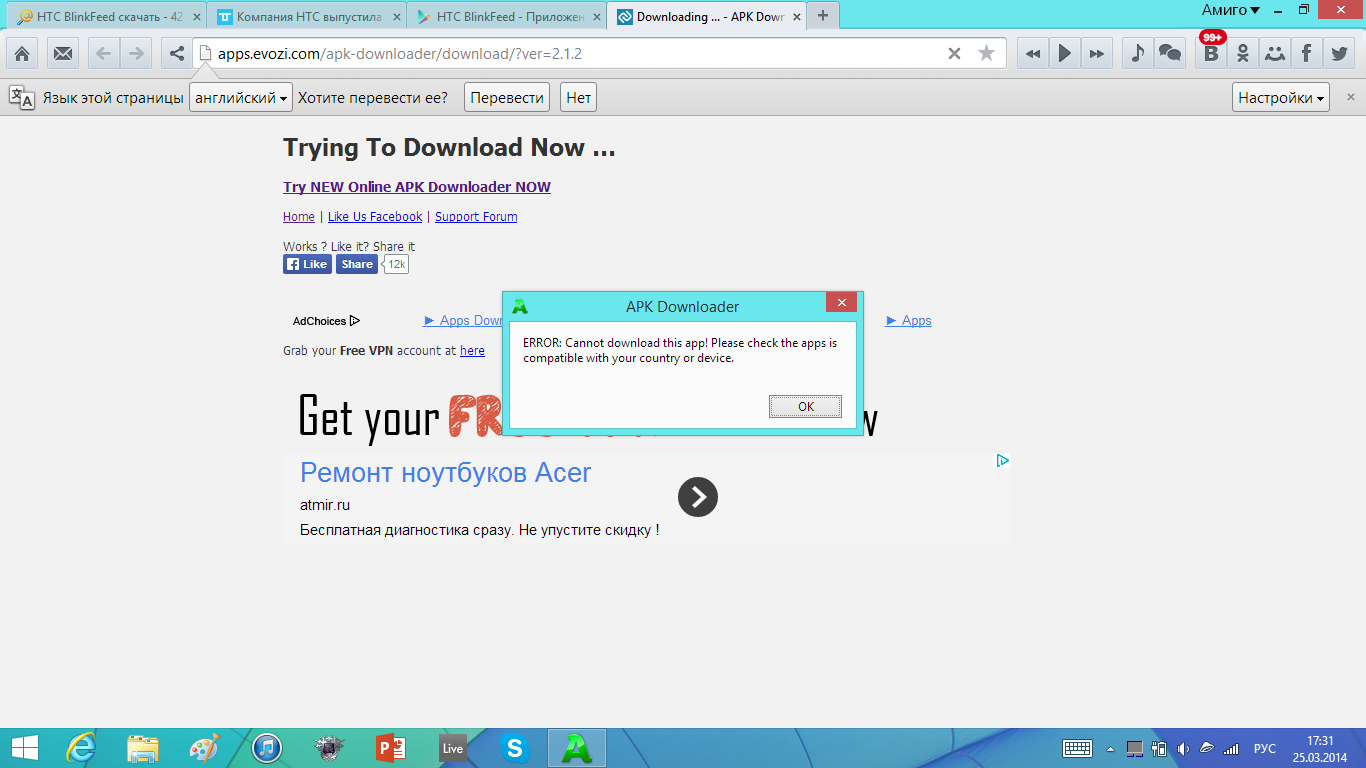Open the Facebook icon in the toolbar
Viewport: 1366px width, 768px height.
point(1307,53)
